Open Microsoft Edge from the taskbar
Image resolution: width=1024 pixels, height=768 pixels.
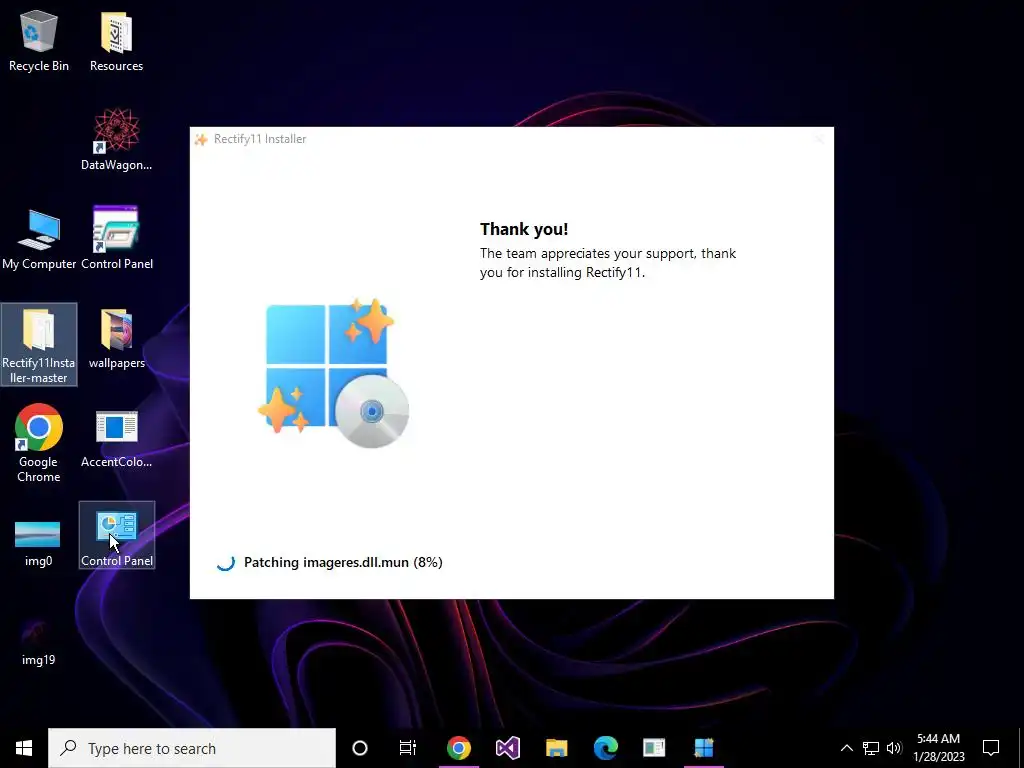[x=605, y=748]
